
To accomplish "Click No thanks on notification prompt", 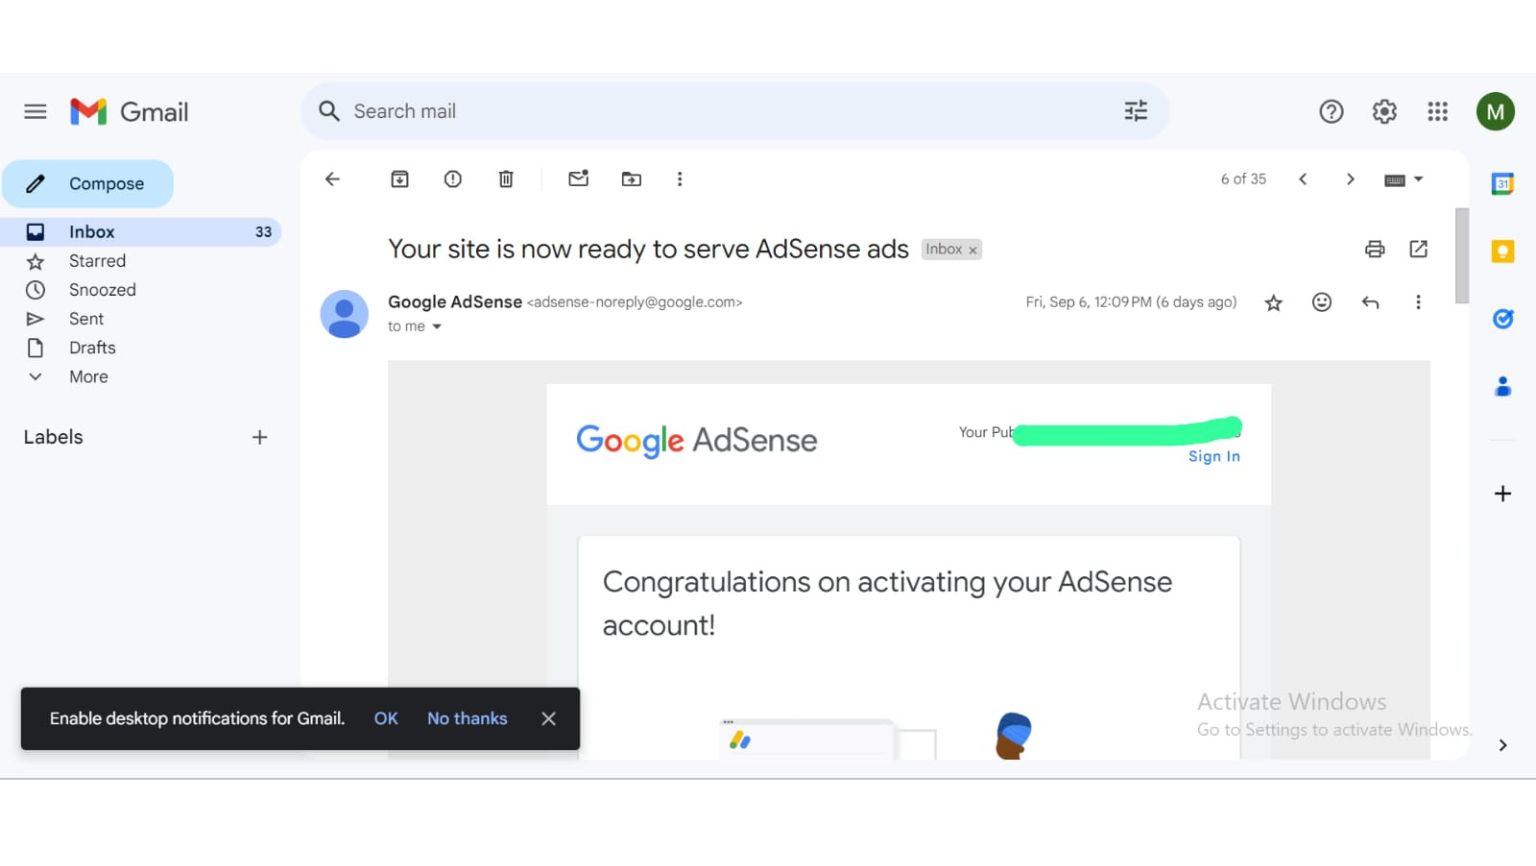I will 467,718.
